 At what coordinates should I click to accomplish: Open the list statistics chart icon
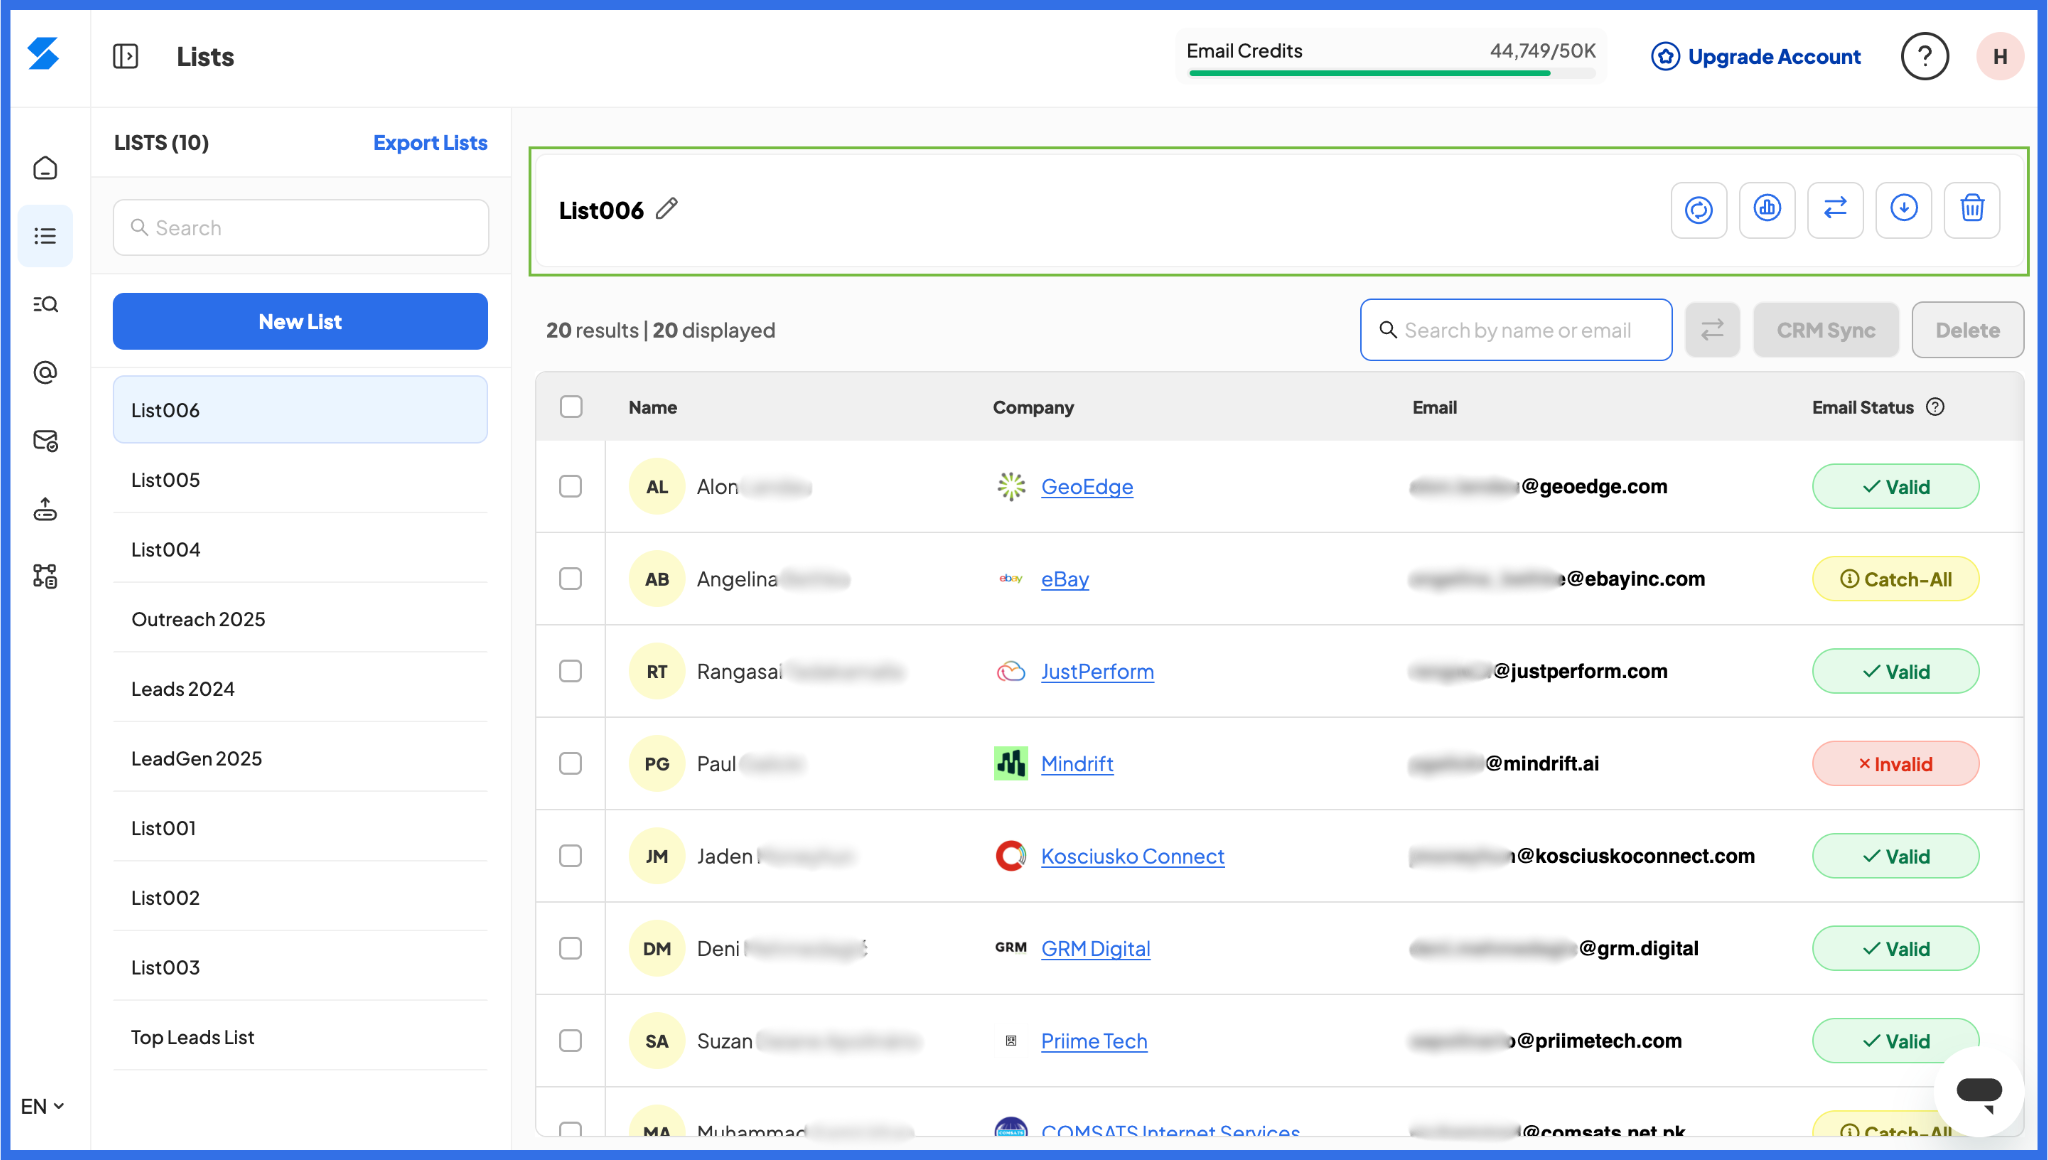click(x=1767, y=210)
